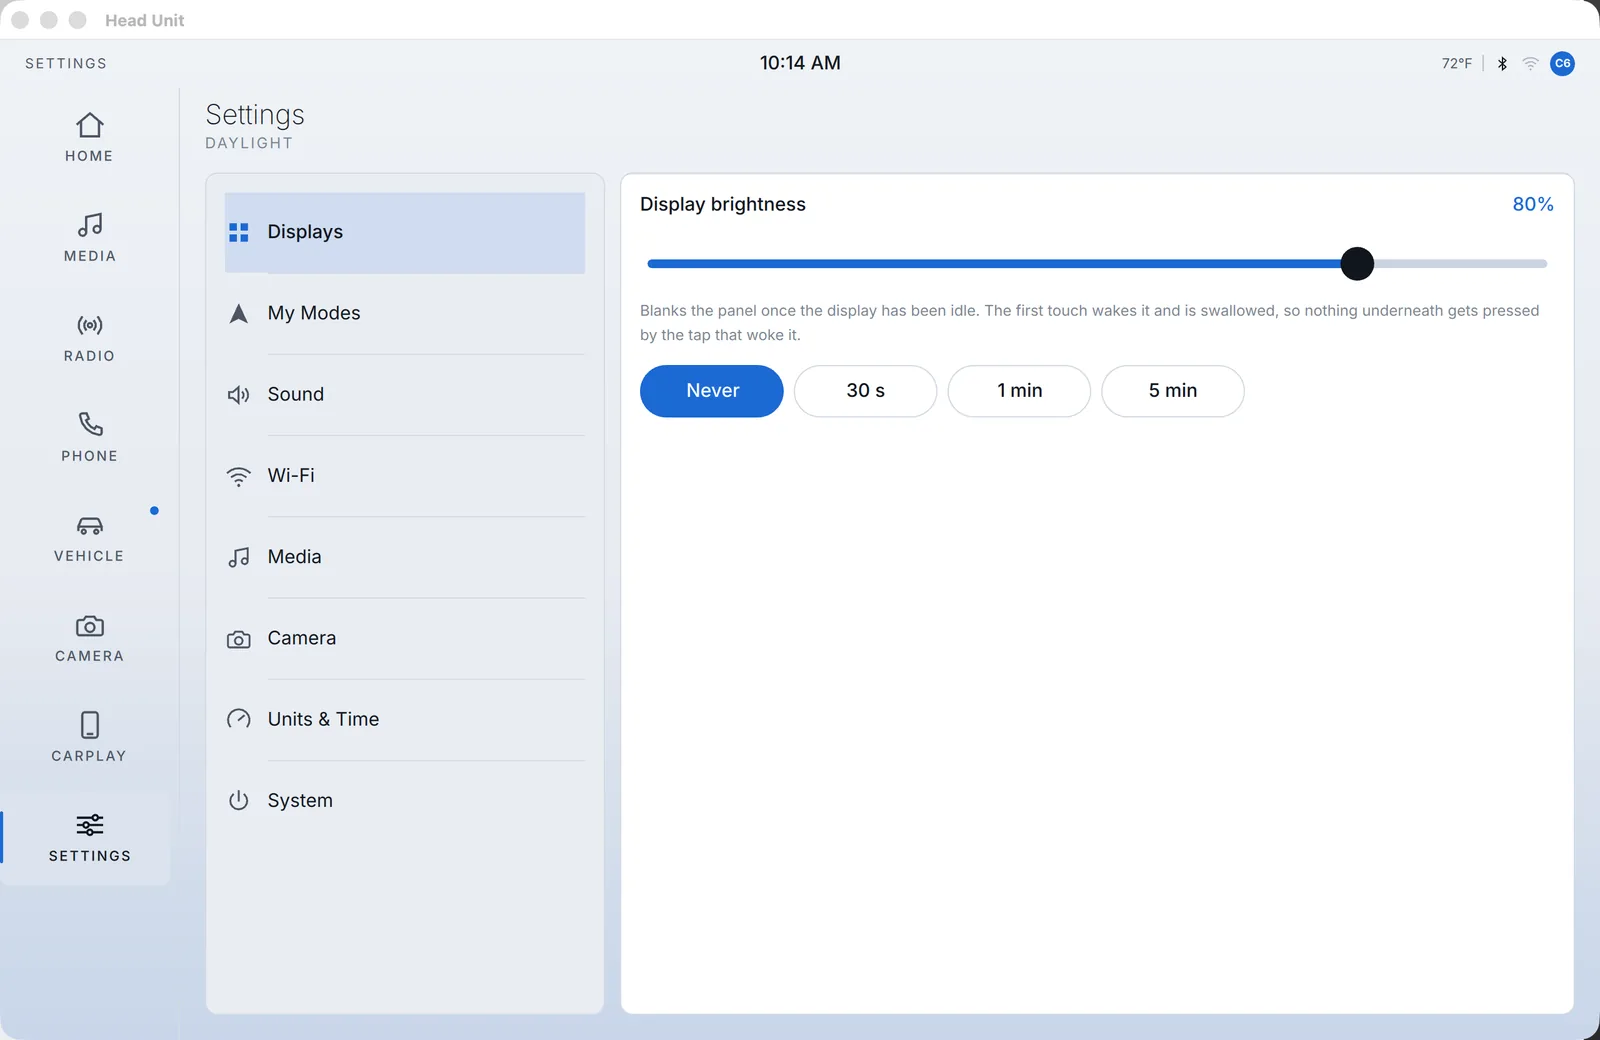Screen dimensions: 1600x1040
Task: Click the Sound speaker icon
Action: pos(238,394)
